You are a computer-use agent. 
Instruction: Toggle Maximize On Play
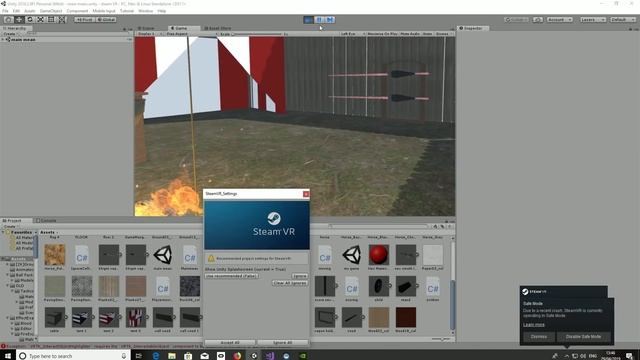[382, 34]
